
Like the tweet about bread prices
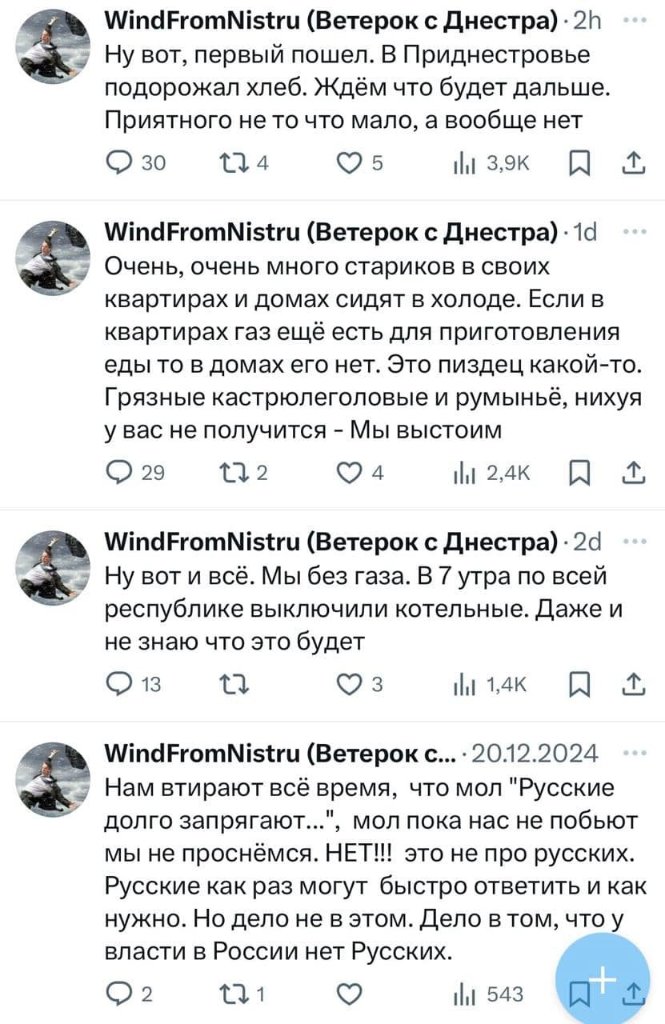pyautogui.click(x=349, y=164)
